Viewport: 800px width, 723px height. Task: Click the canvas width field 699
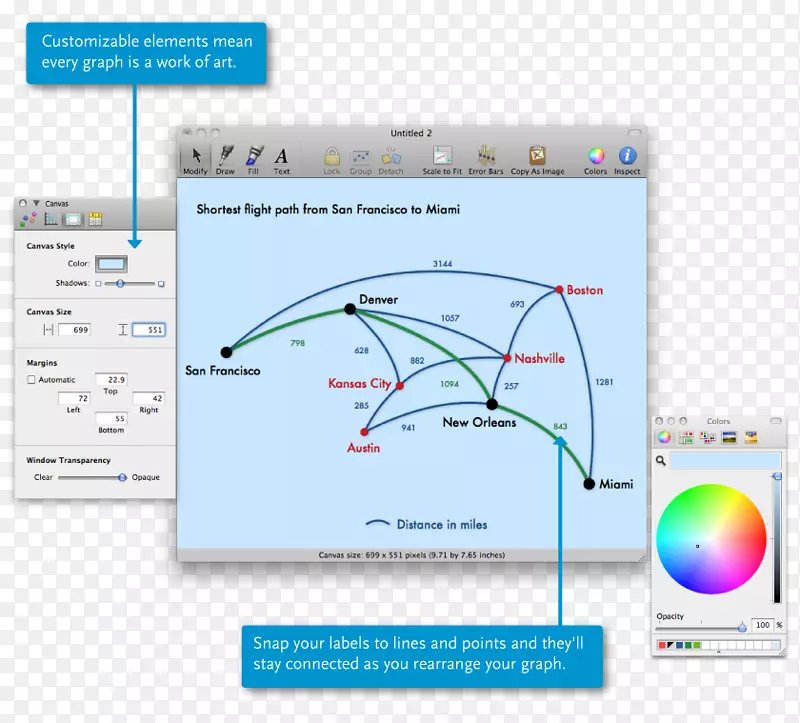74,330
